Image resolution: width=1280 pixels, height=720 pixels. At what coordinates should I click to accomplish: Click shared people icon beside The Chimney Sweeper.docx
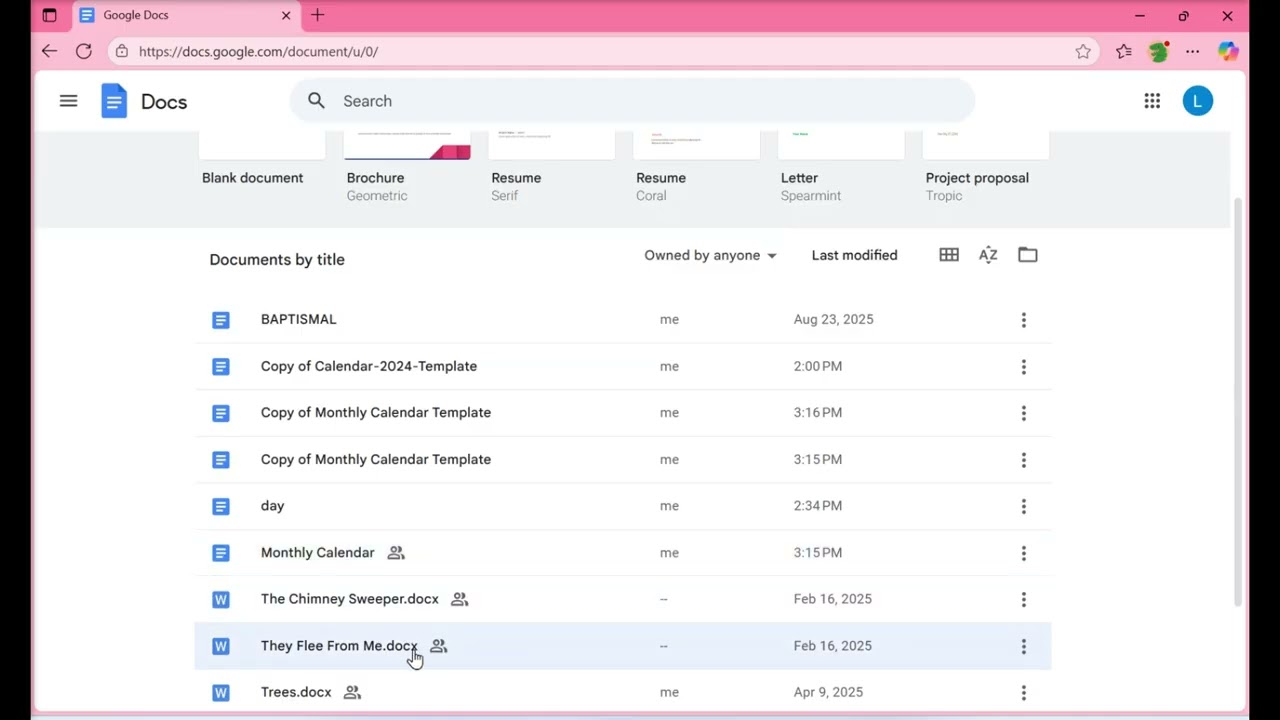(x=459, y=599)
